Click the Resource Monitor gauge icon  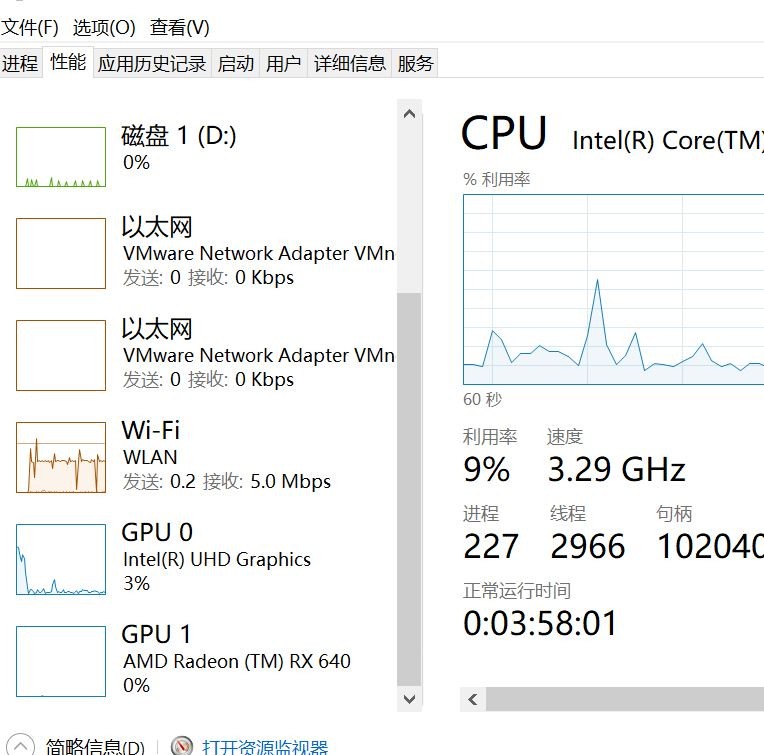point(182,746)
